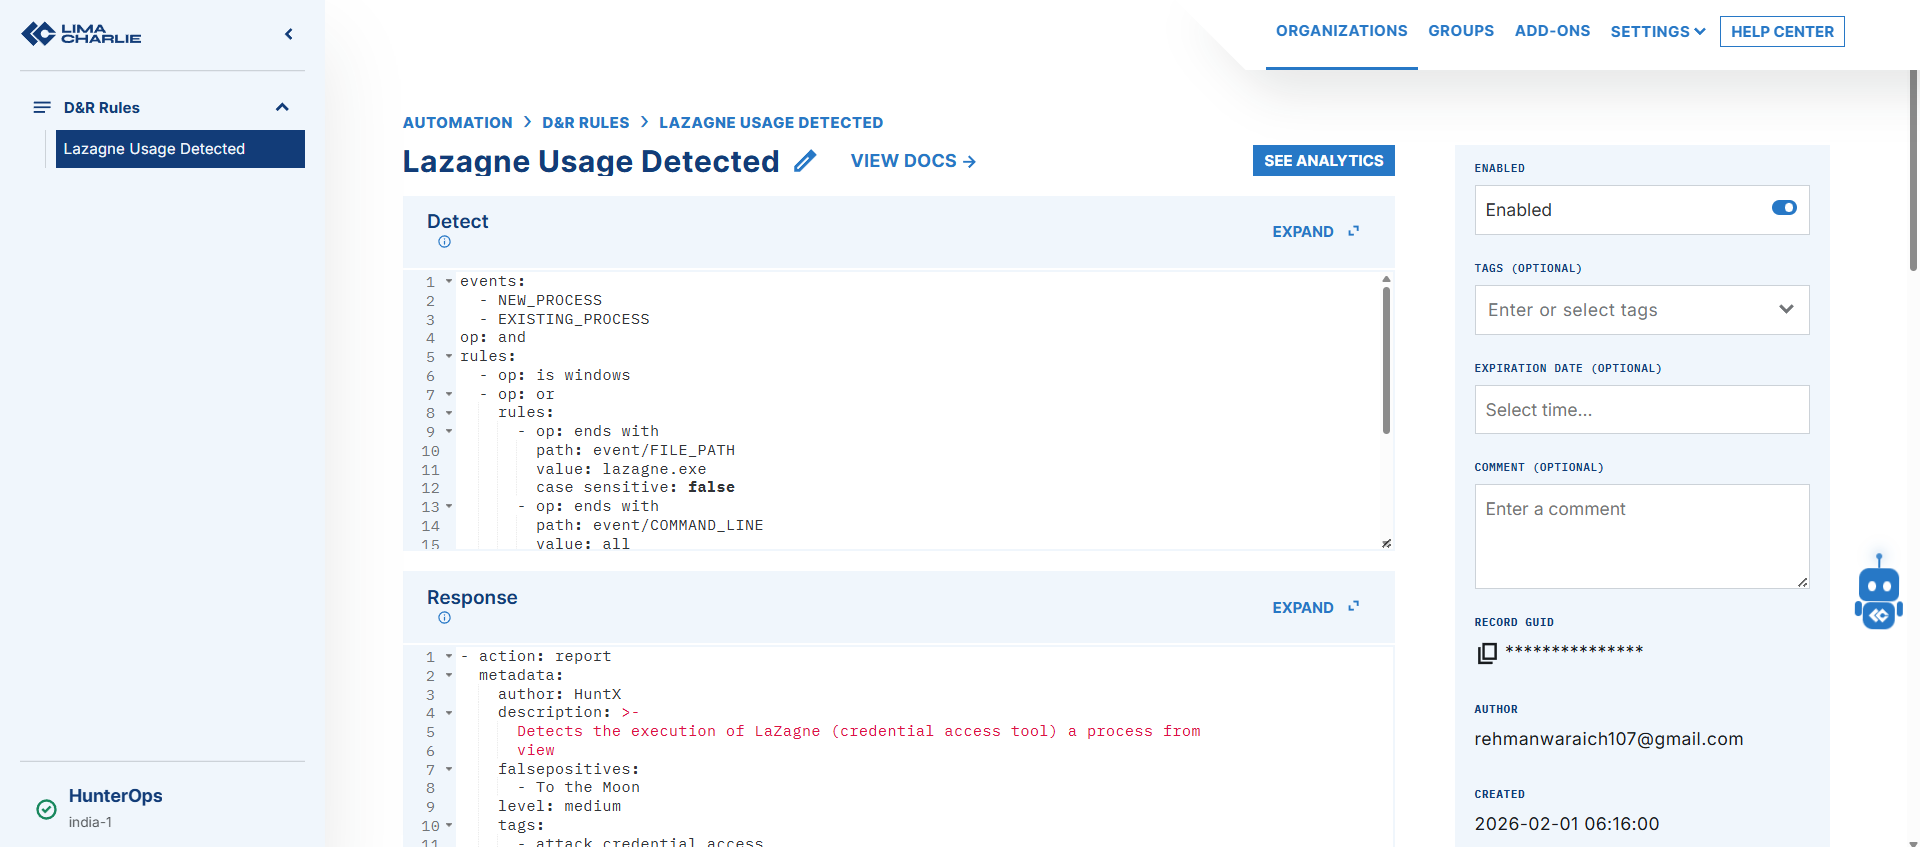The width and height of the screenshot is (1920, 847).
Task: Fold the rules block at Detect line 5
Action: click(449, 357)
